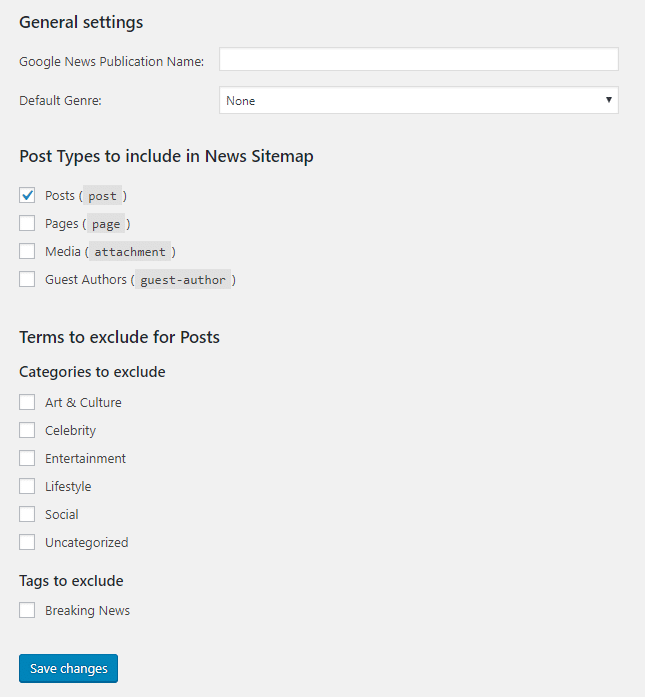Enable the Pages post type checkbox
This screenshot has height=697, width=645.
tap(27, 223)
